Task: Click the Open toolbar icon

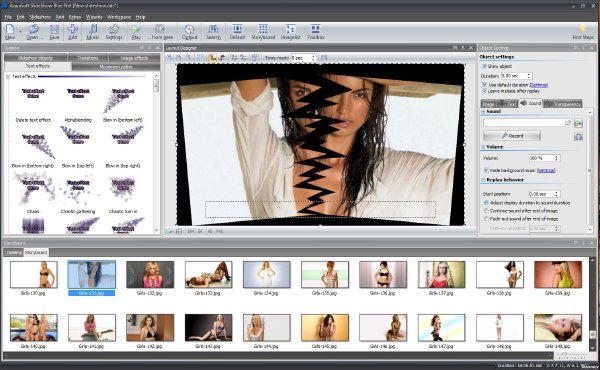Action: pos(34,32)
